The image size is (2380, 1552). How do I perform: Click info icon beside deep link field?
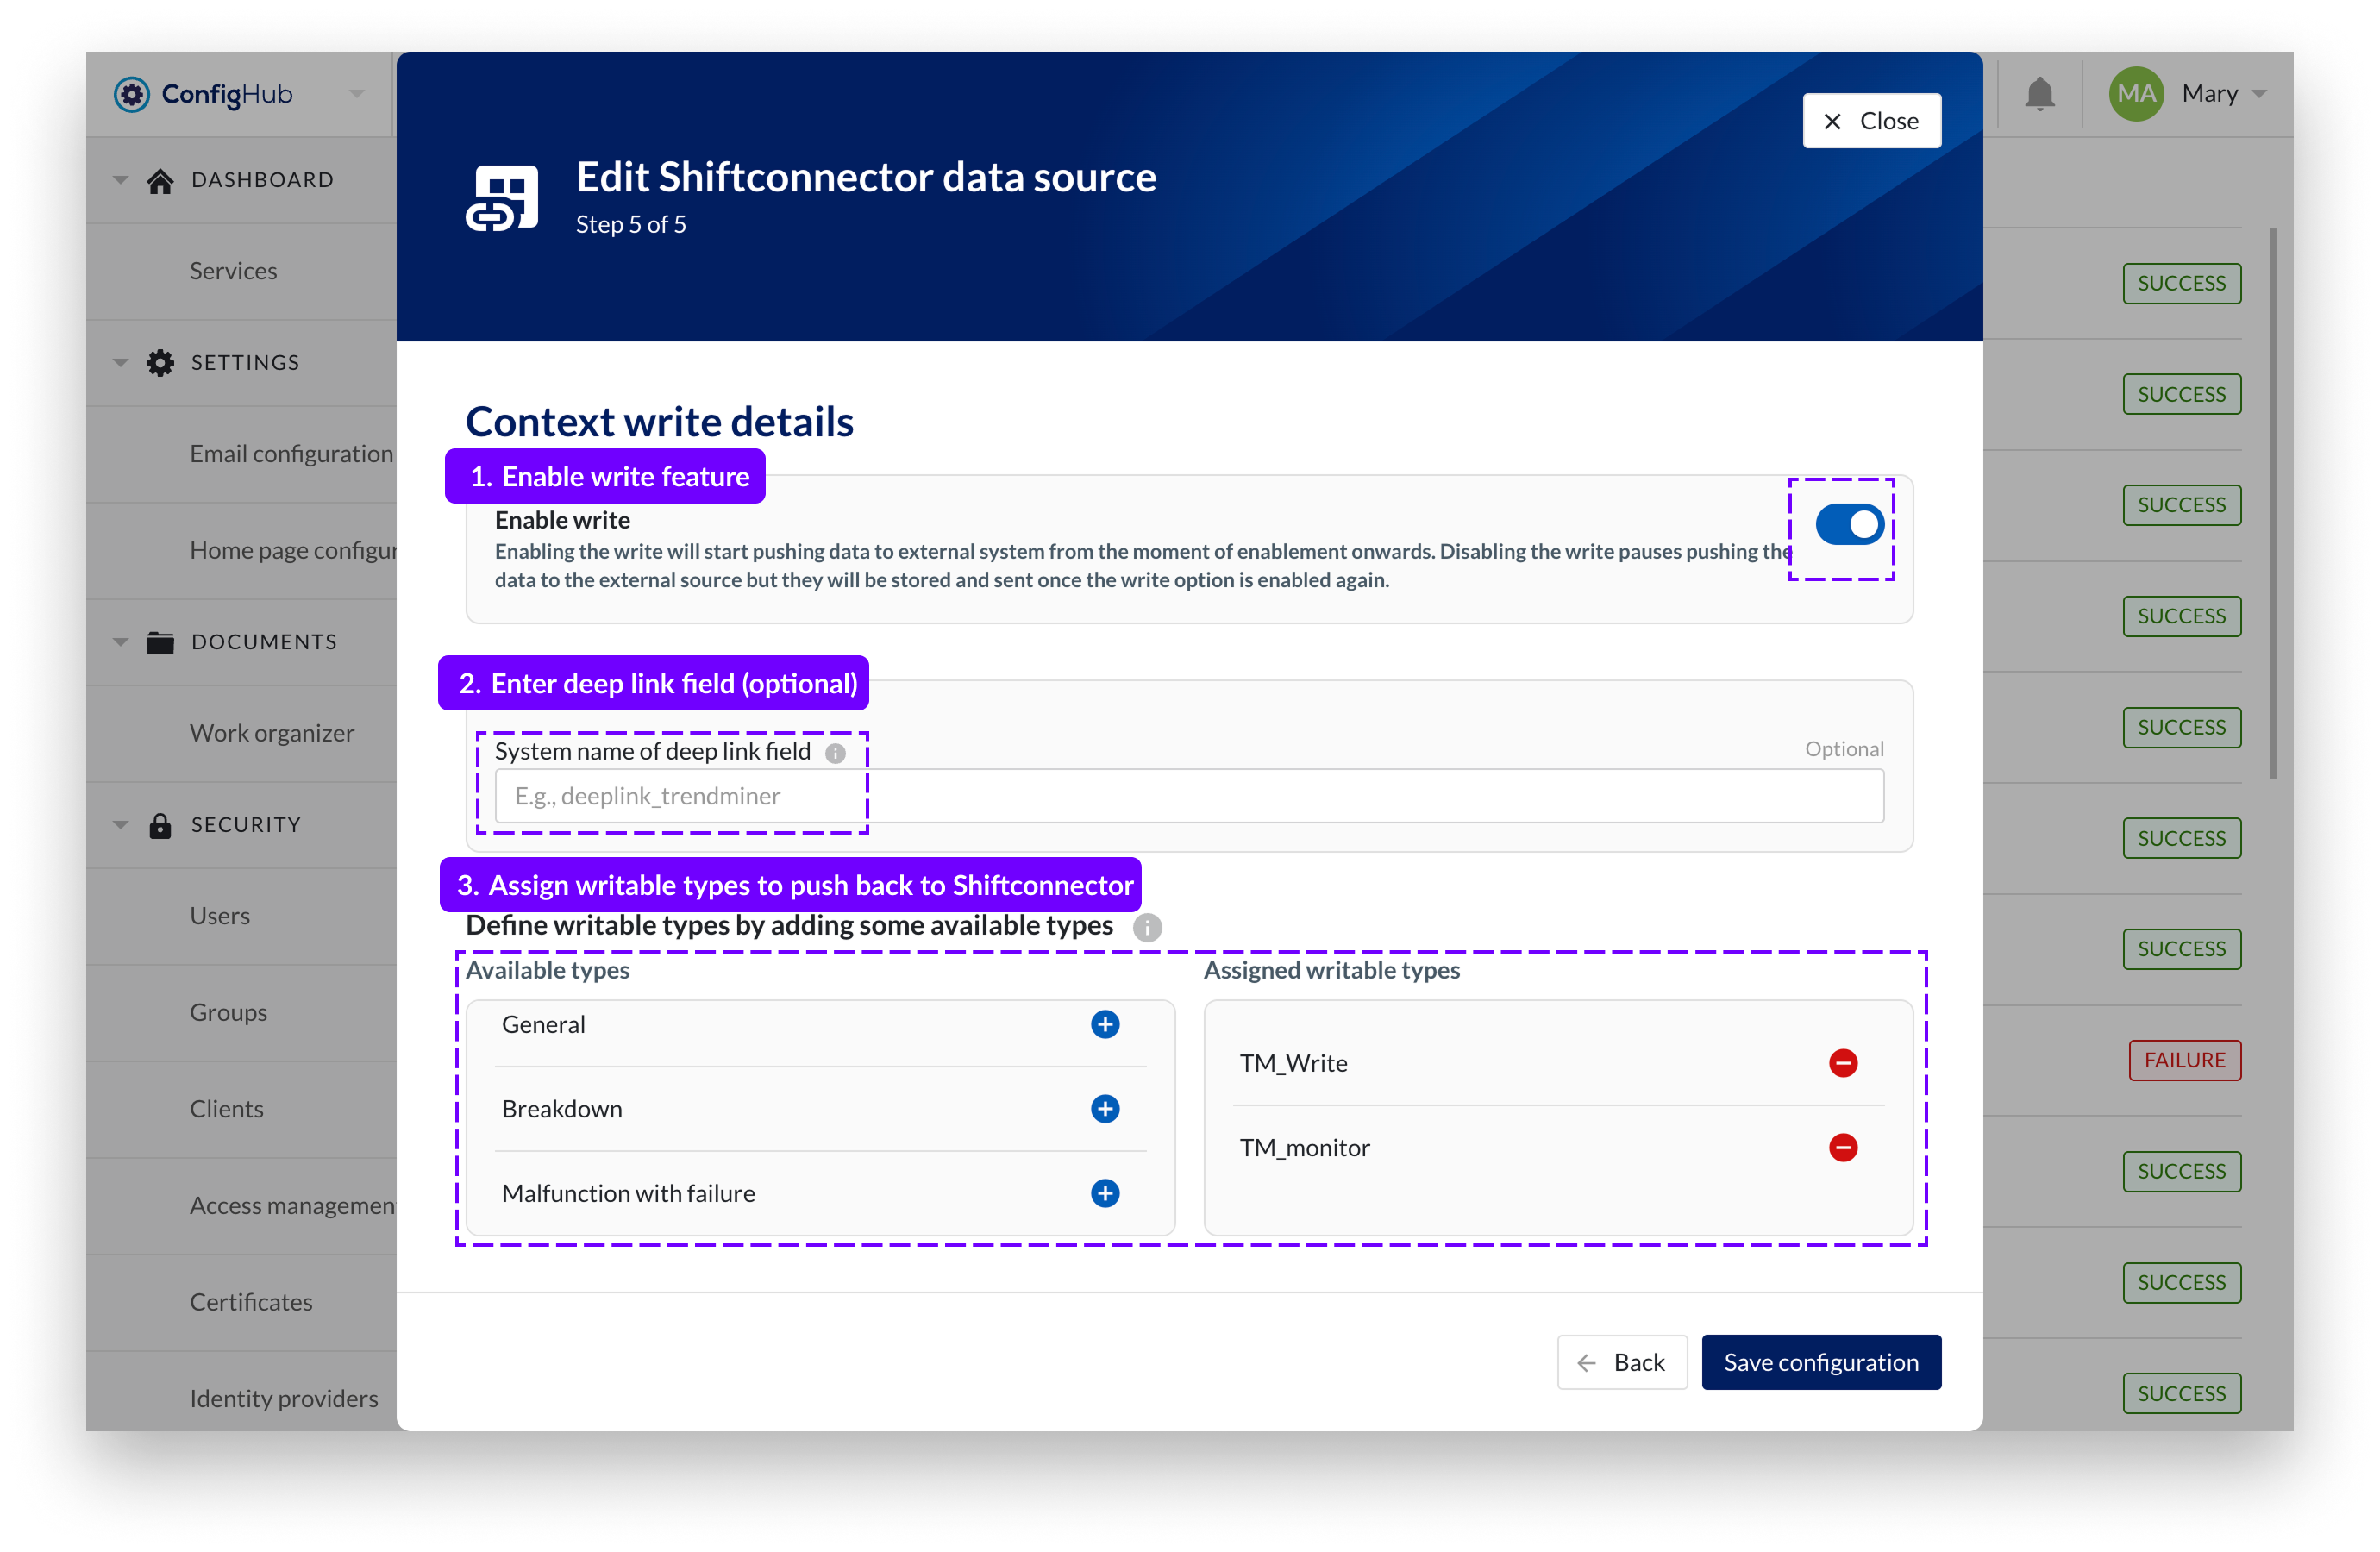pos(835,752)
